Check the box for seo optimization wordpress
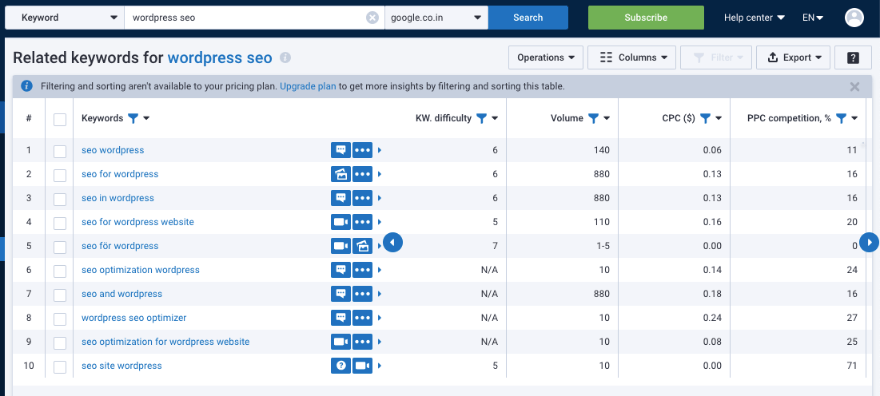The width and height of the screenshot is (880, 396). click(x=59, y=271)
